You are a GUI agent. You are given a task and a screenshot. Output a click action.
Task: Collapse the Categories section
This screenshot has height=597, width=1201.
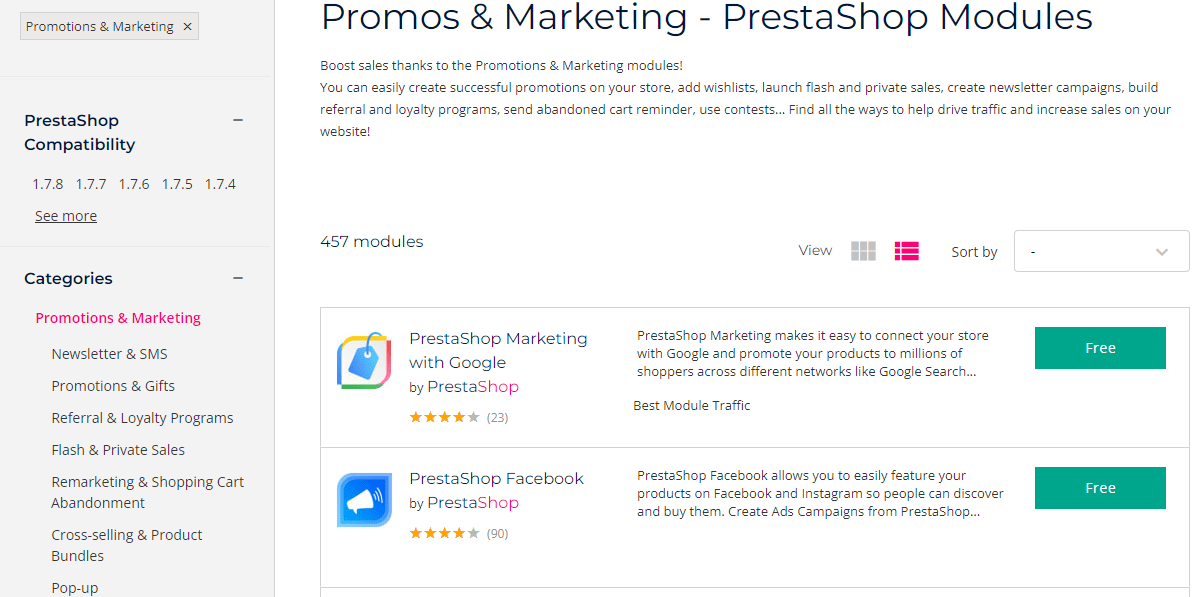[238, 278]
